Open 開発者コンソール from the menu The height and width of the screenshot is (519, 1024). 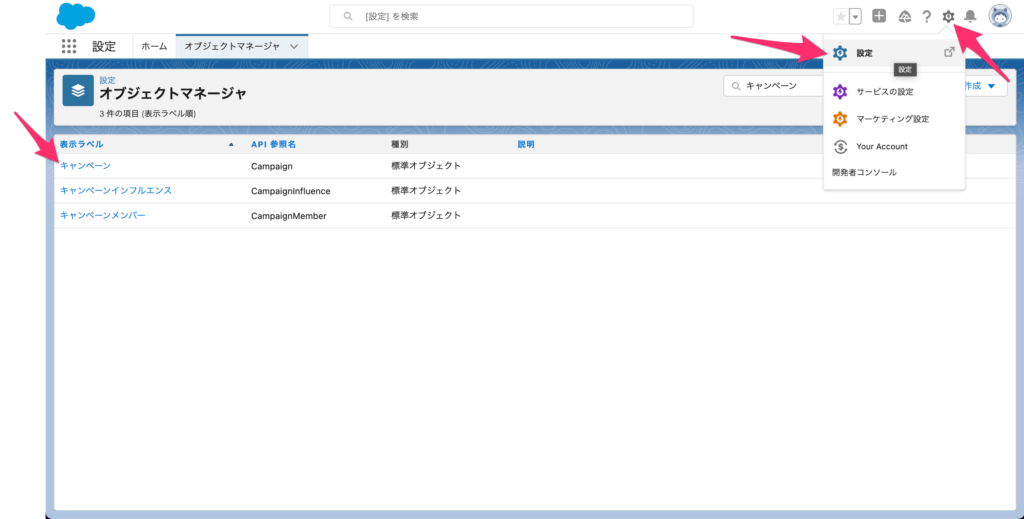[x=864, y=172]
